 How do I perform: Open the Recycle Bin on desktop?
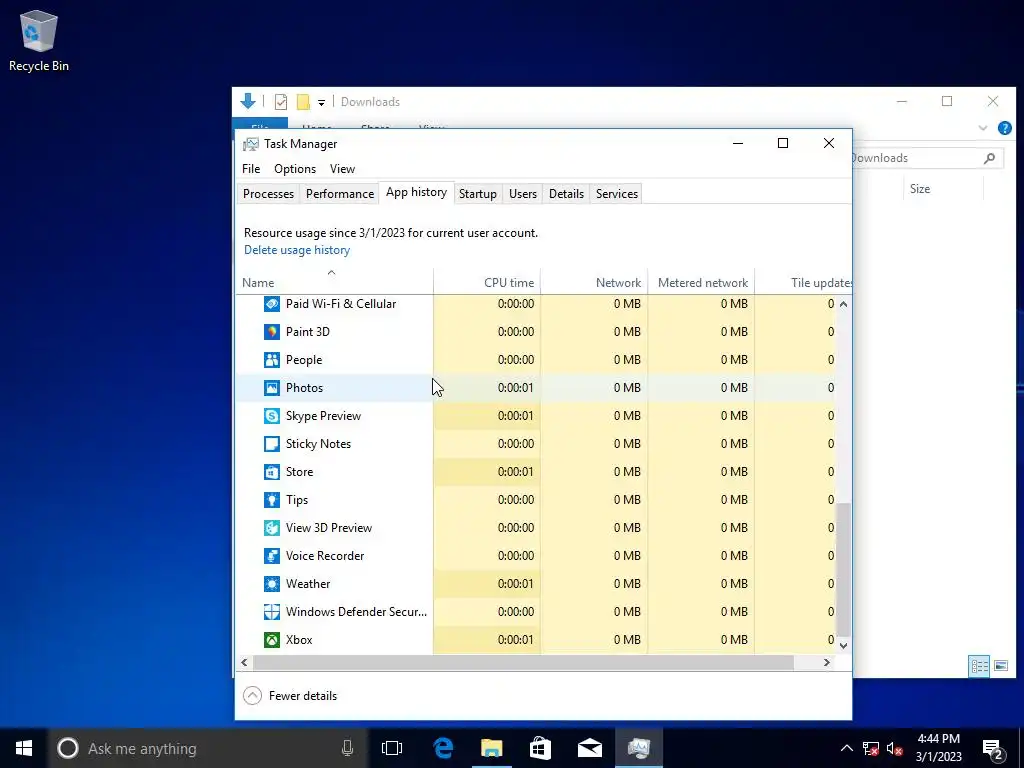[x=39, y=40]
